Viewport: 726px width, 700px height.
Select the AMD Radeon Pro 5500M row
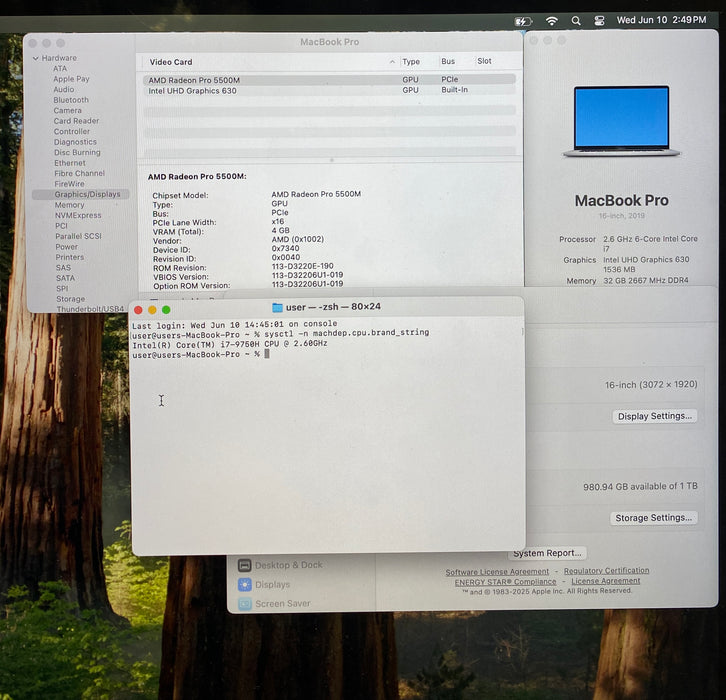tap(329, 80)
